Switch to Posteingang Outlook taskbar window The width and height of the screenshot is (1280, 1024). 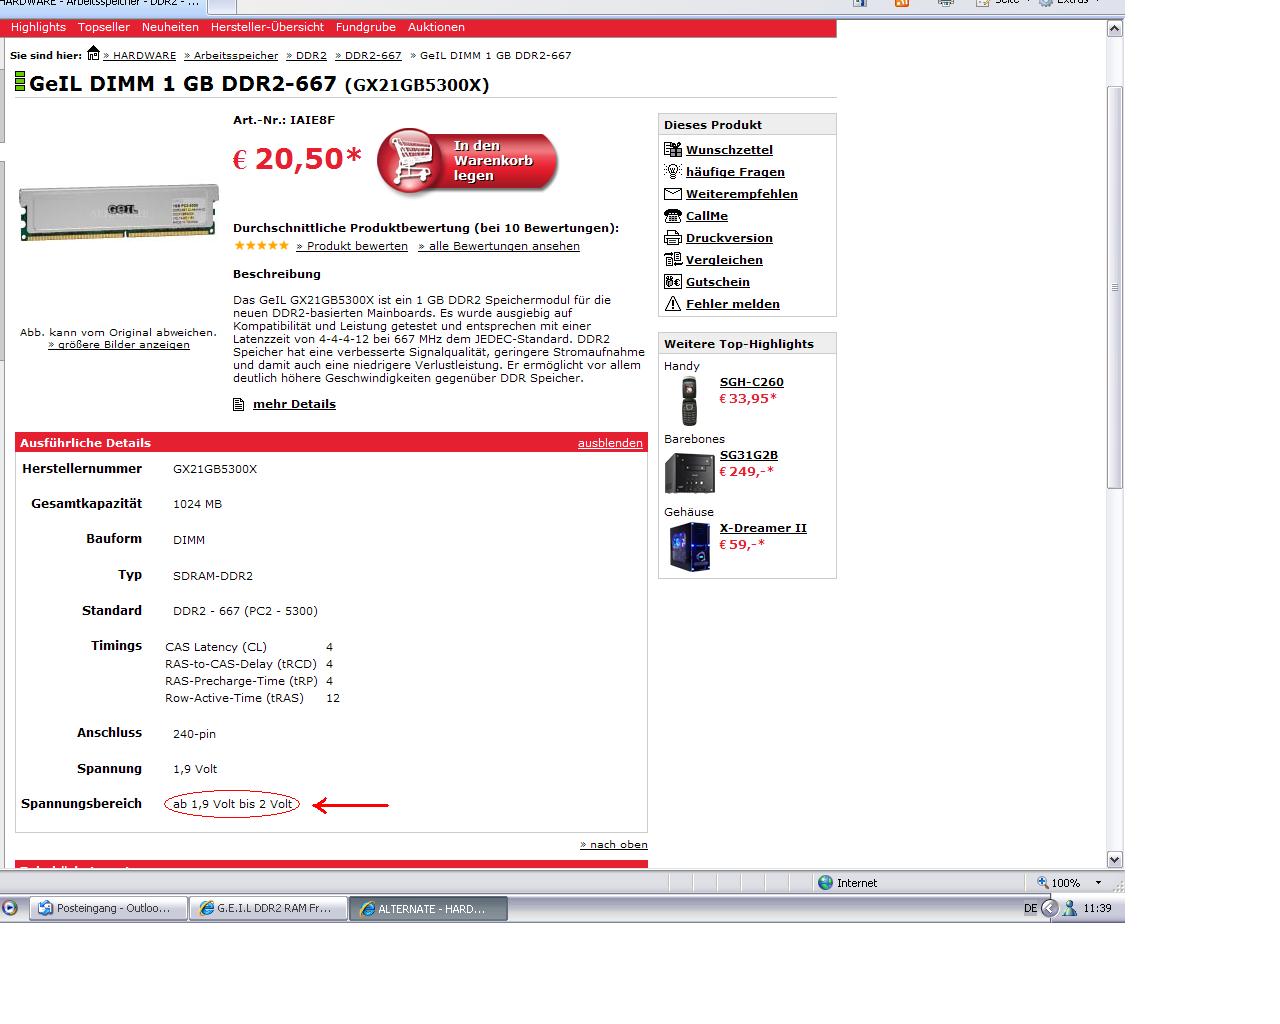tap(108, 909)
